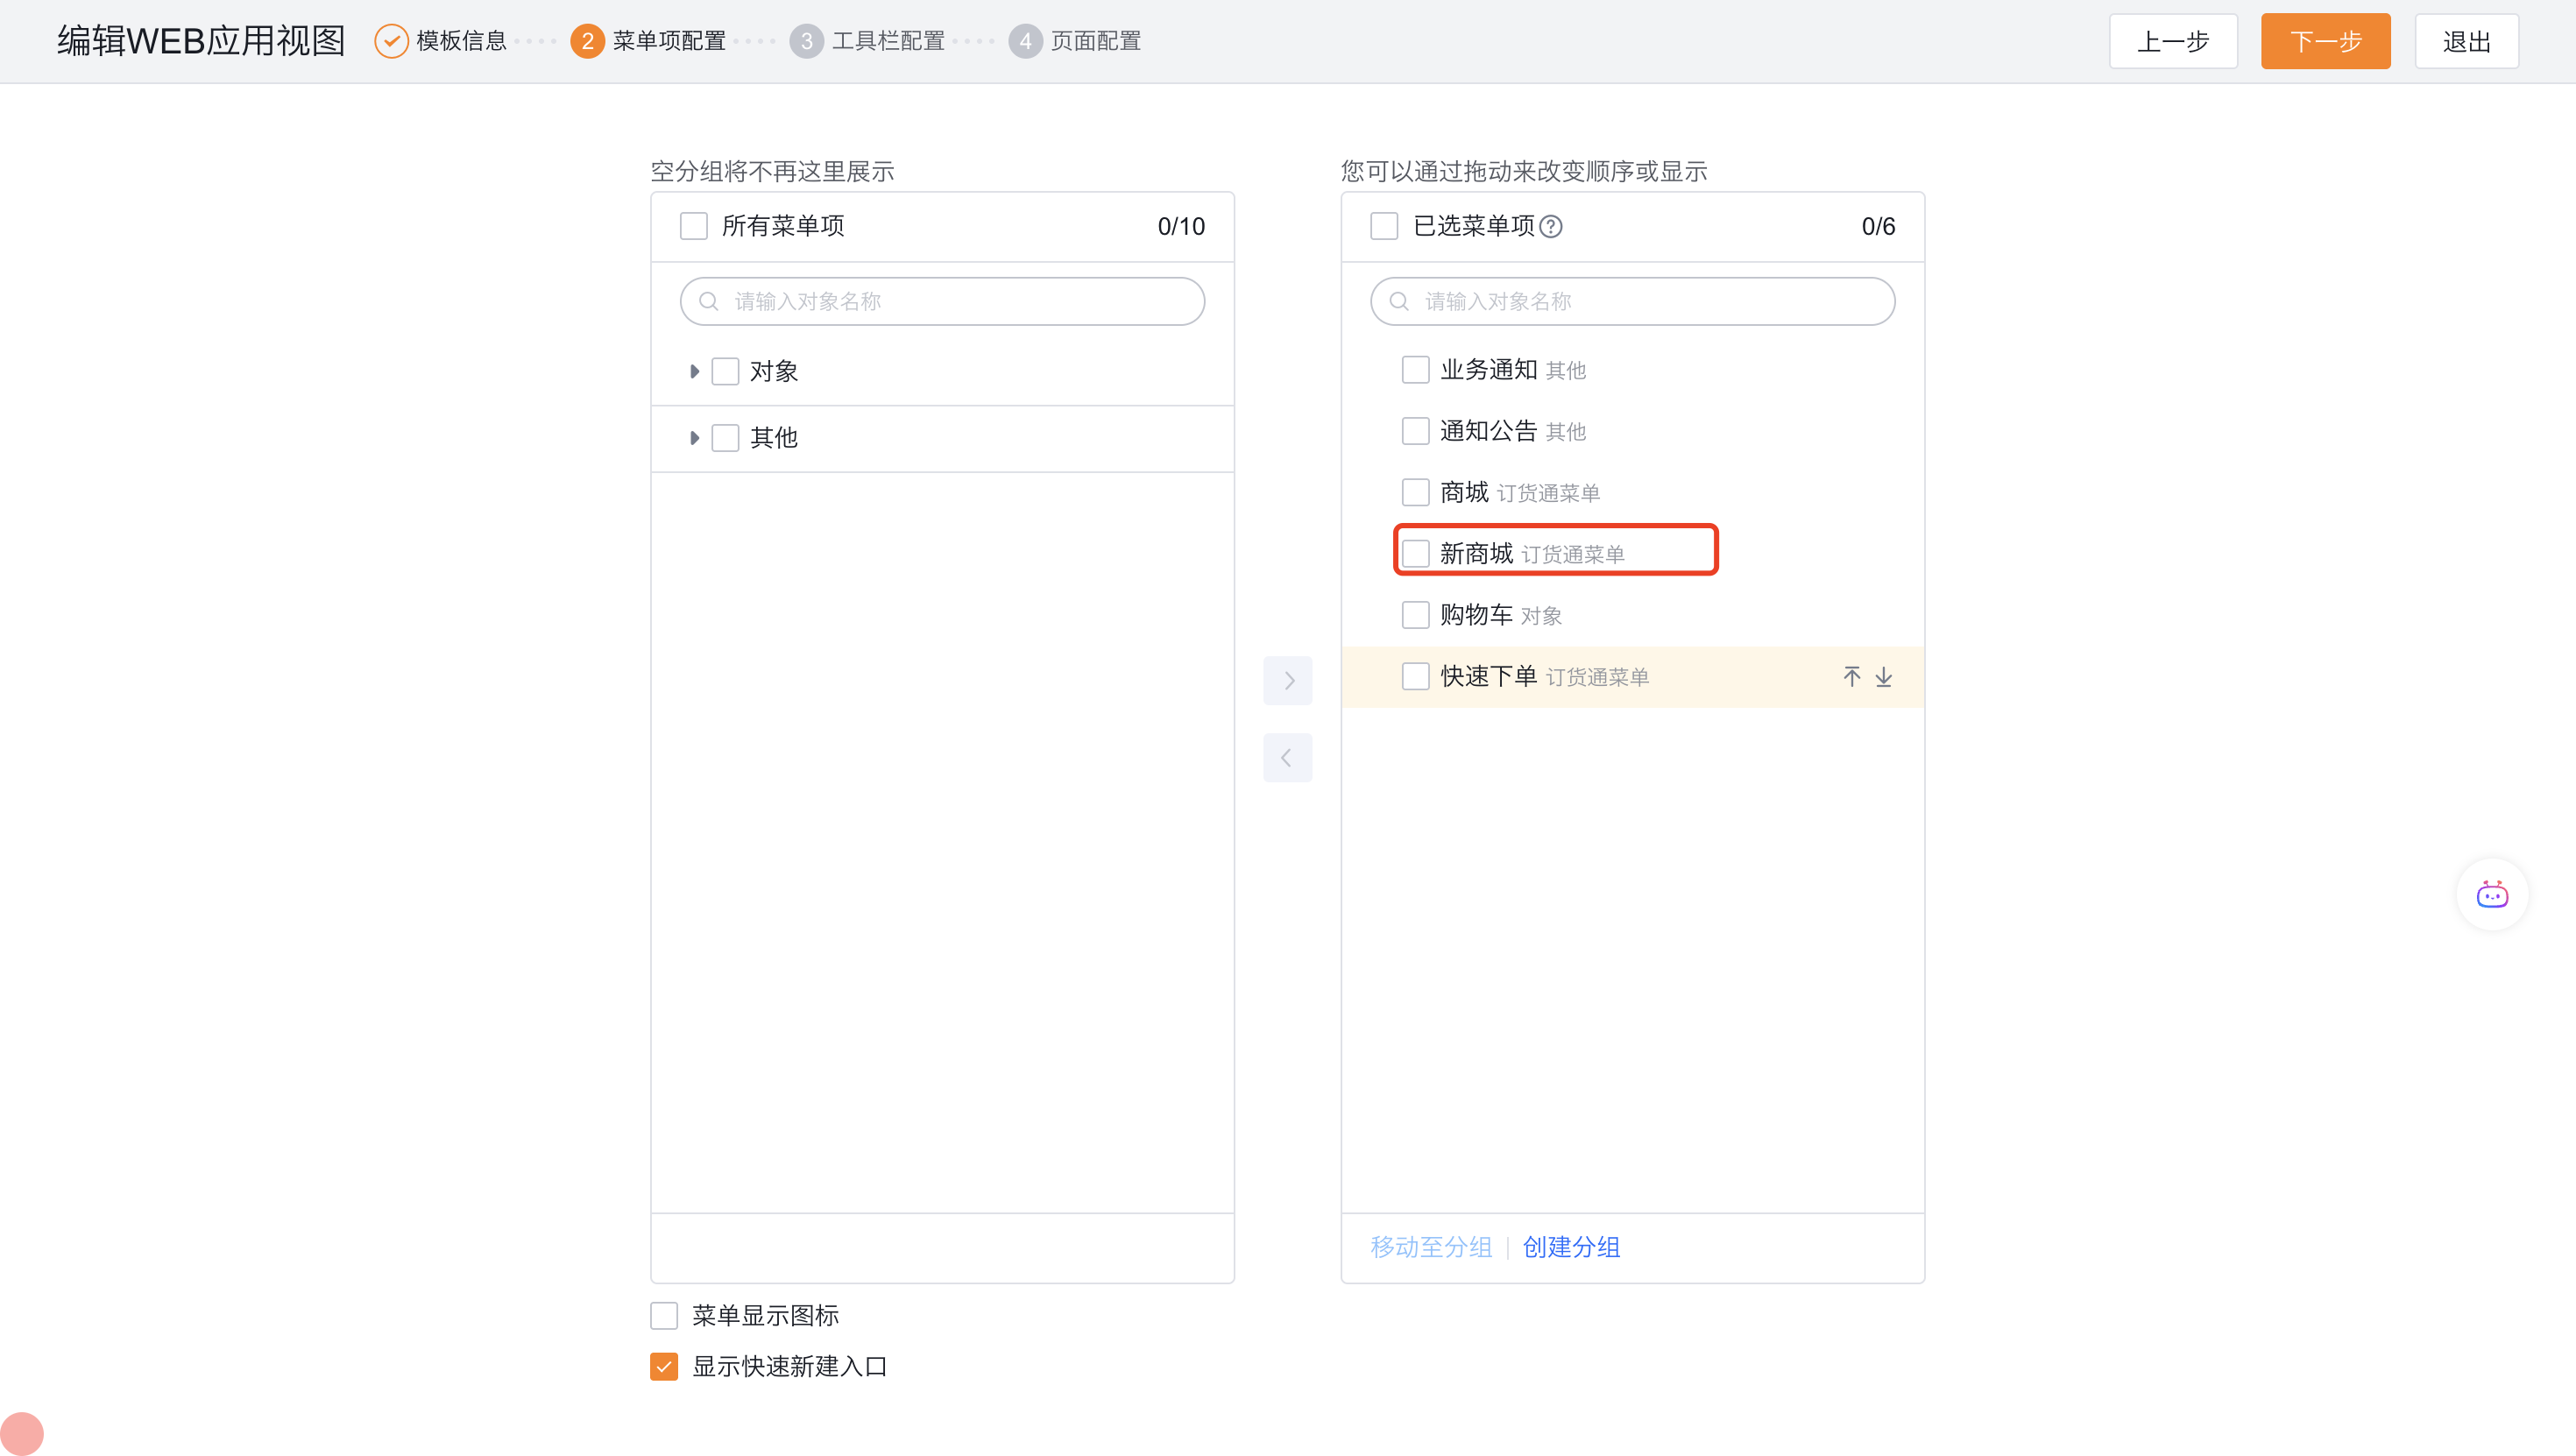Click the help icon next to 已选菜单项
Image resolution: width=2576 pixels, height=1456 pixels.
coord(1551,227)
